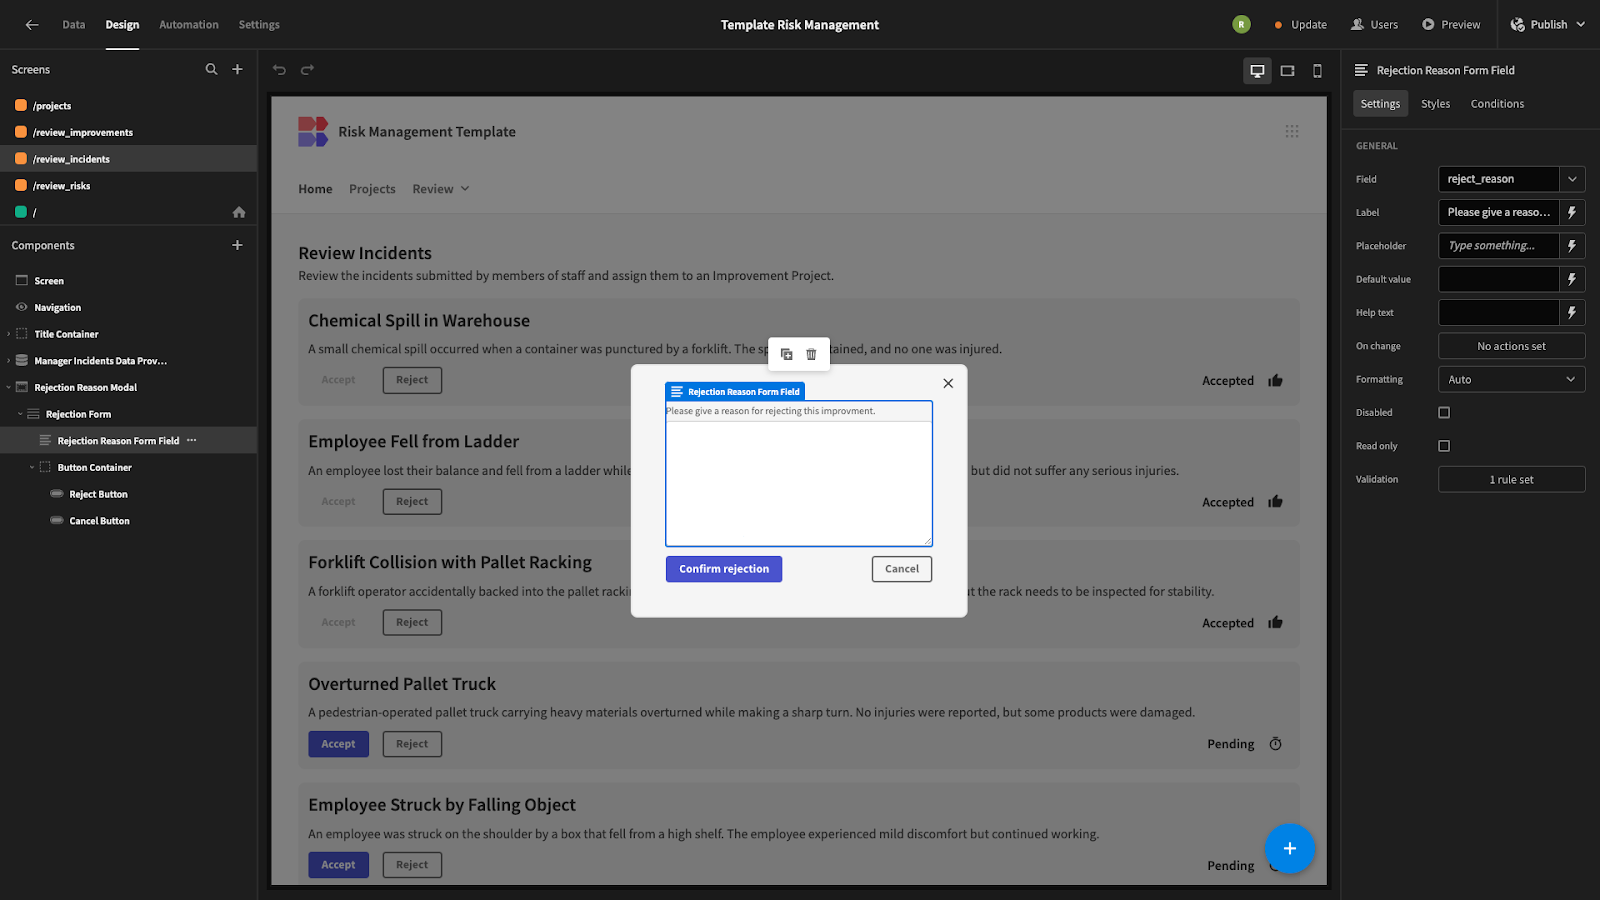The image size is (1600, 900).
Task: Reject the Forklift Collision incident
Action: (412, 622)
